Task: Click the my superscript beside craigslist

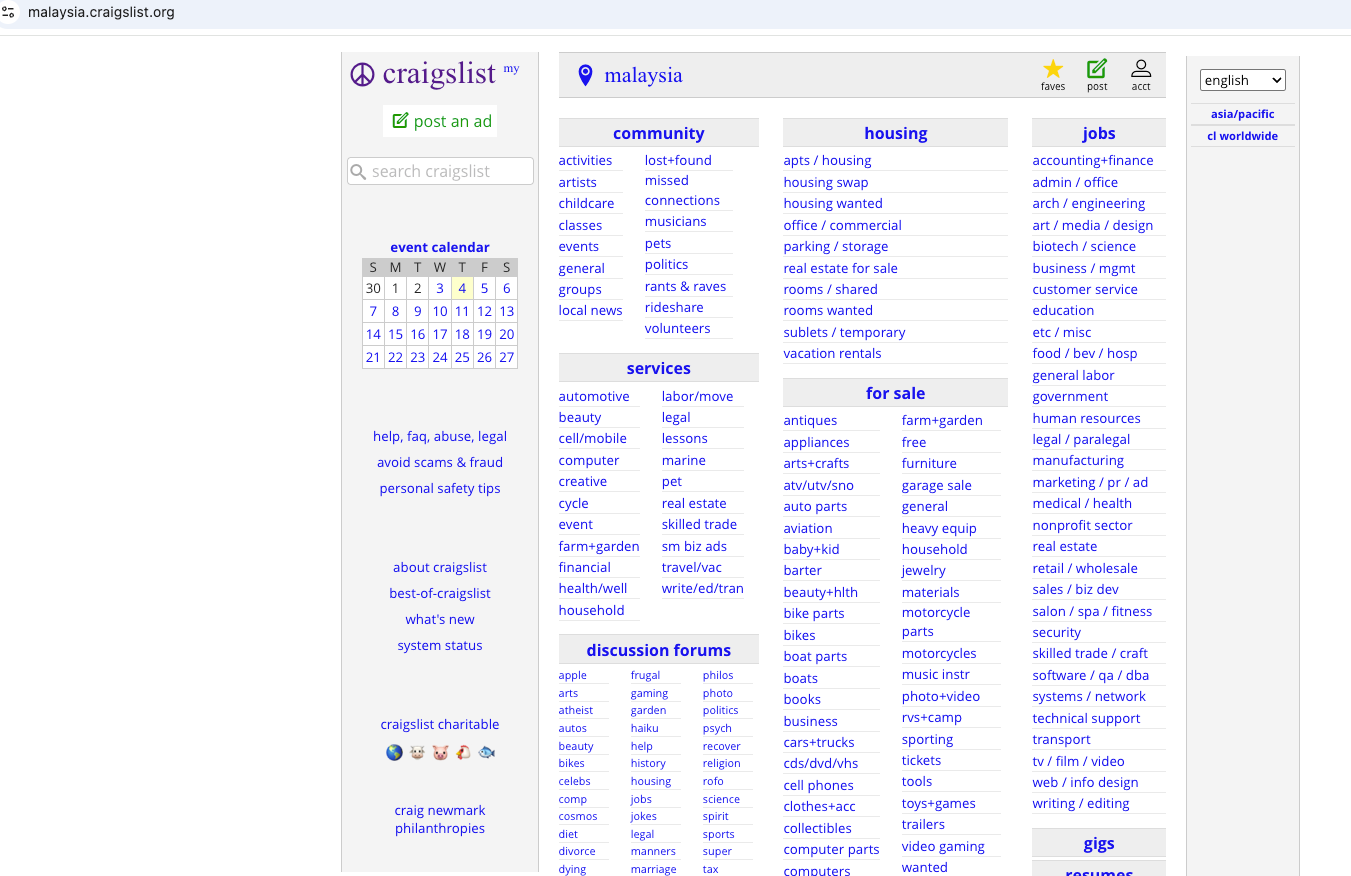Action: click(511, 68)
